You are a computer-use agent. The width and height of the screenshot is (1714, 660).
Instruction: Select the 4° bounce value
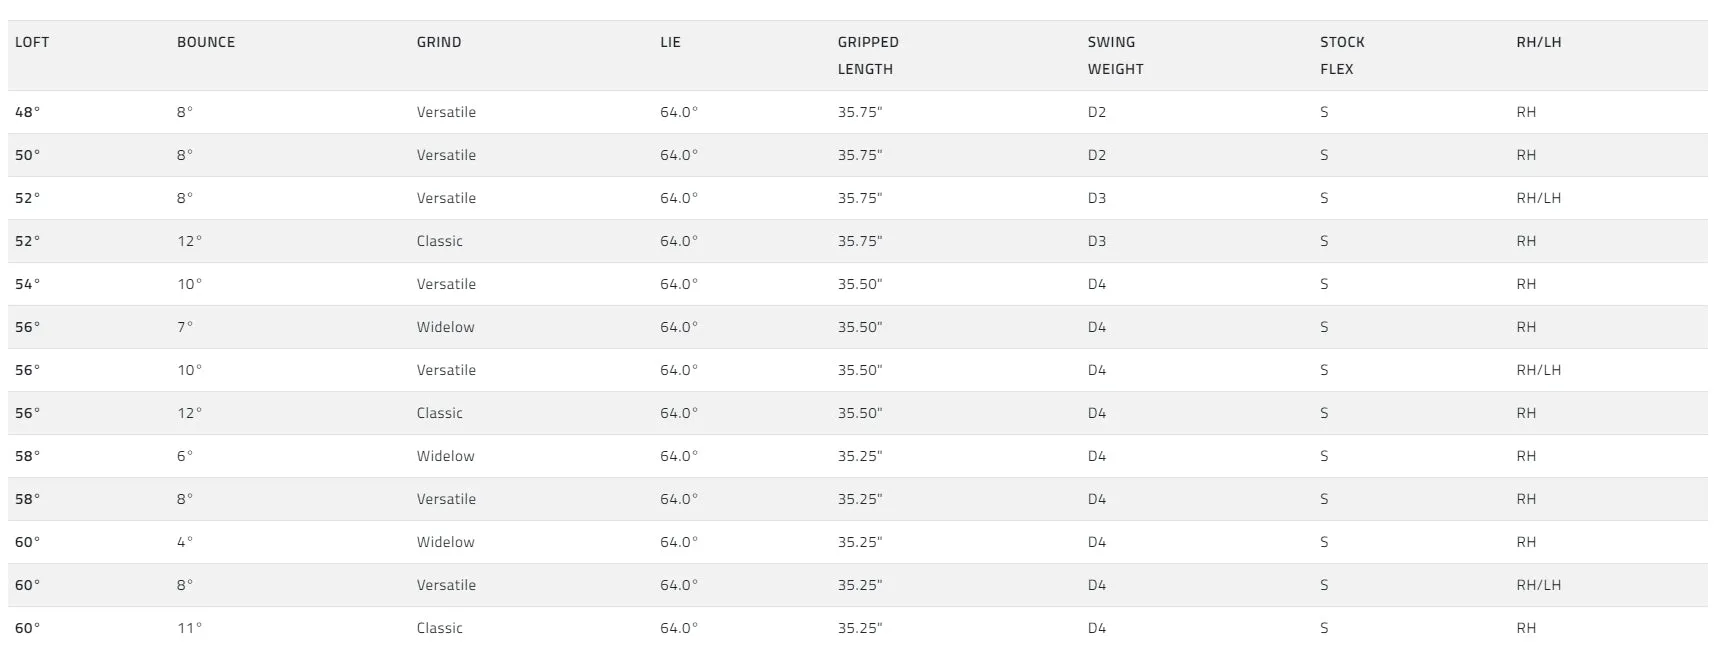[185, 542]
